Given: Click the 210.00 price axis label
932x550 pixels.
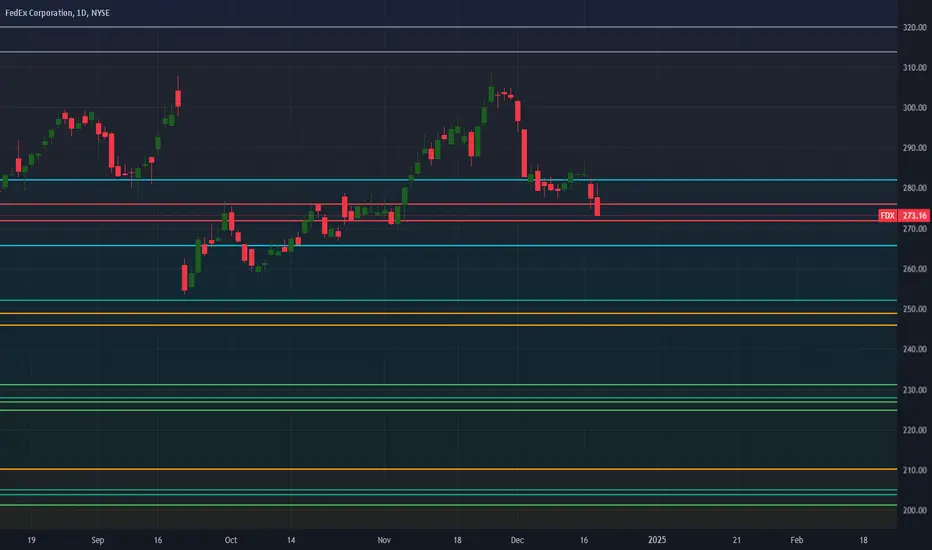Looking at the screenshot, I should (x=915, y=470).
